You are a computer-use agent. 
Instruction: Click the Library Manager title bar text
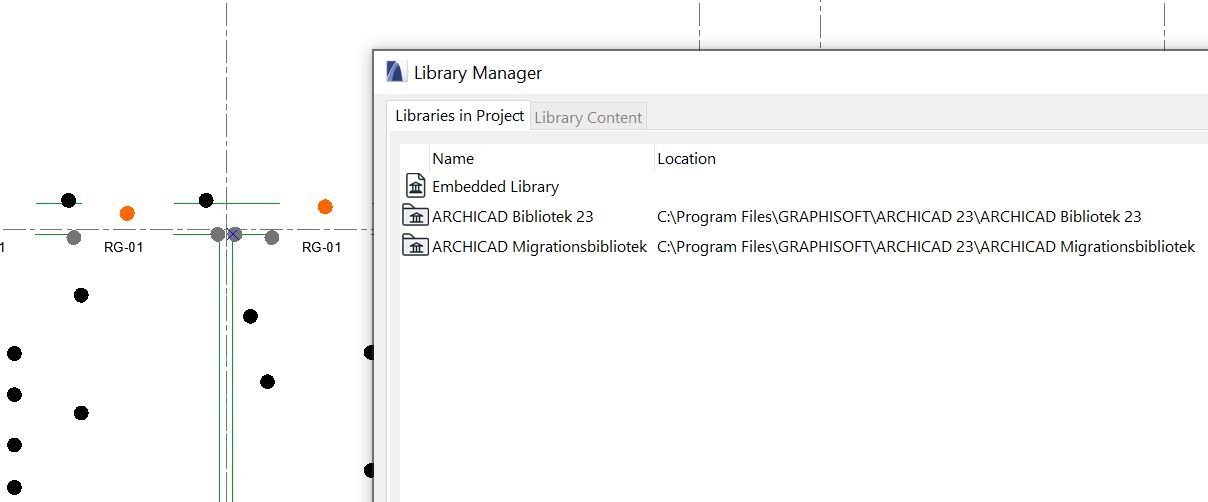click(x=478, y=73)
